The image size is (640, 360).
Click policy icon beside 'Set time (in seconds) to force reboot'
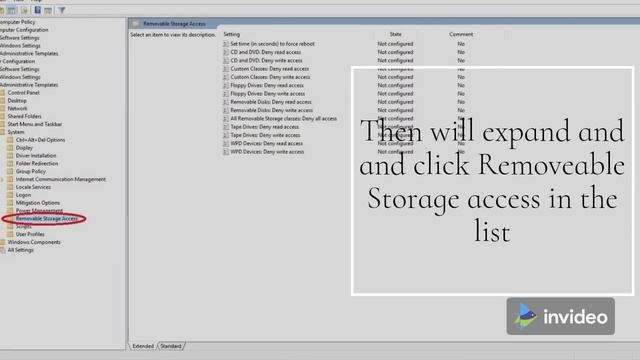click(226, 44)
